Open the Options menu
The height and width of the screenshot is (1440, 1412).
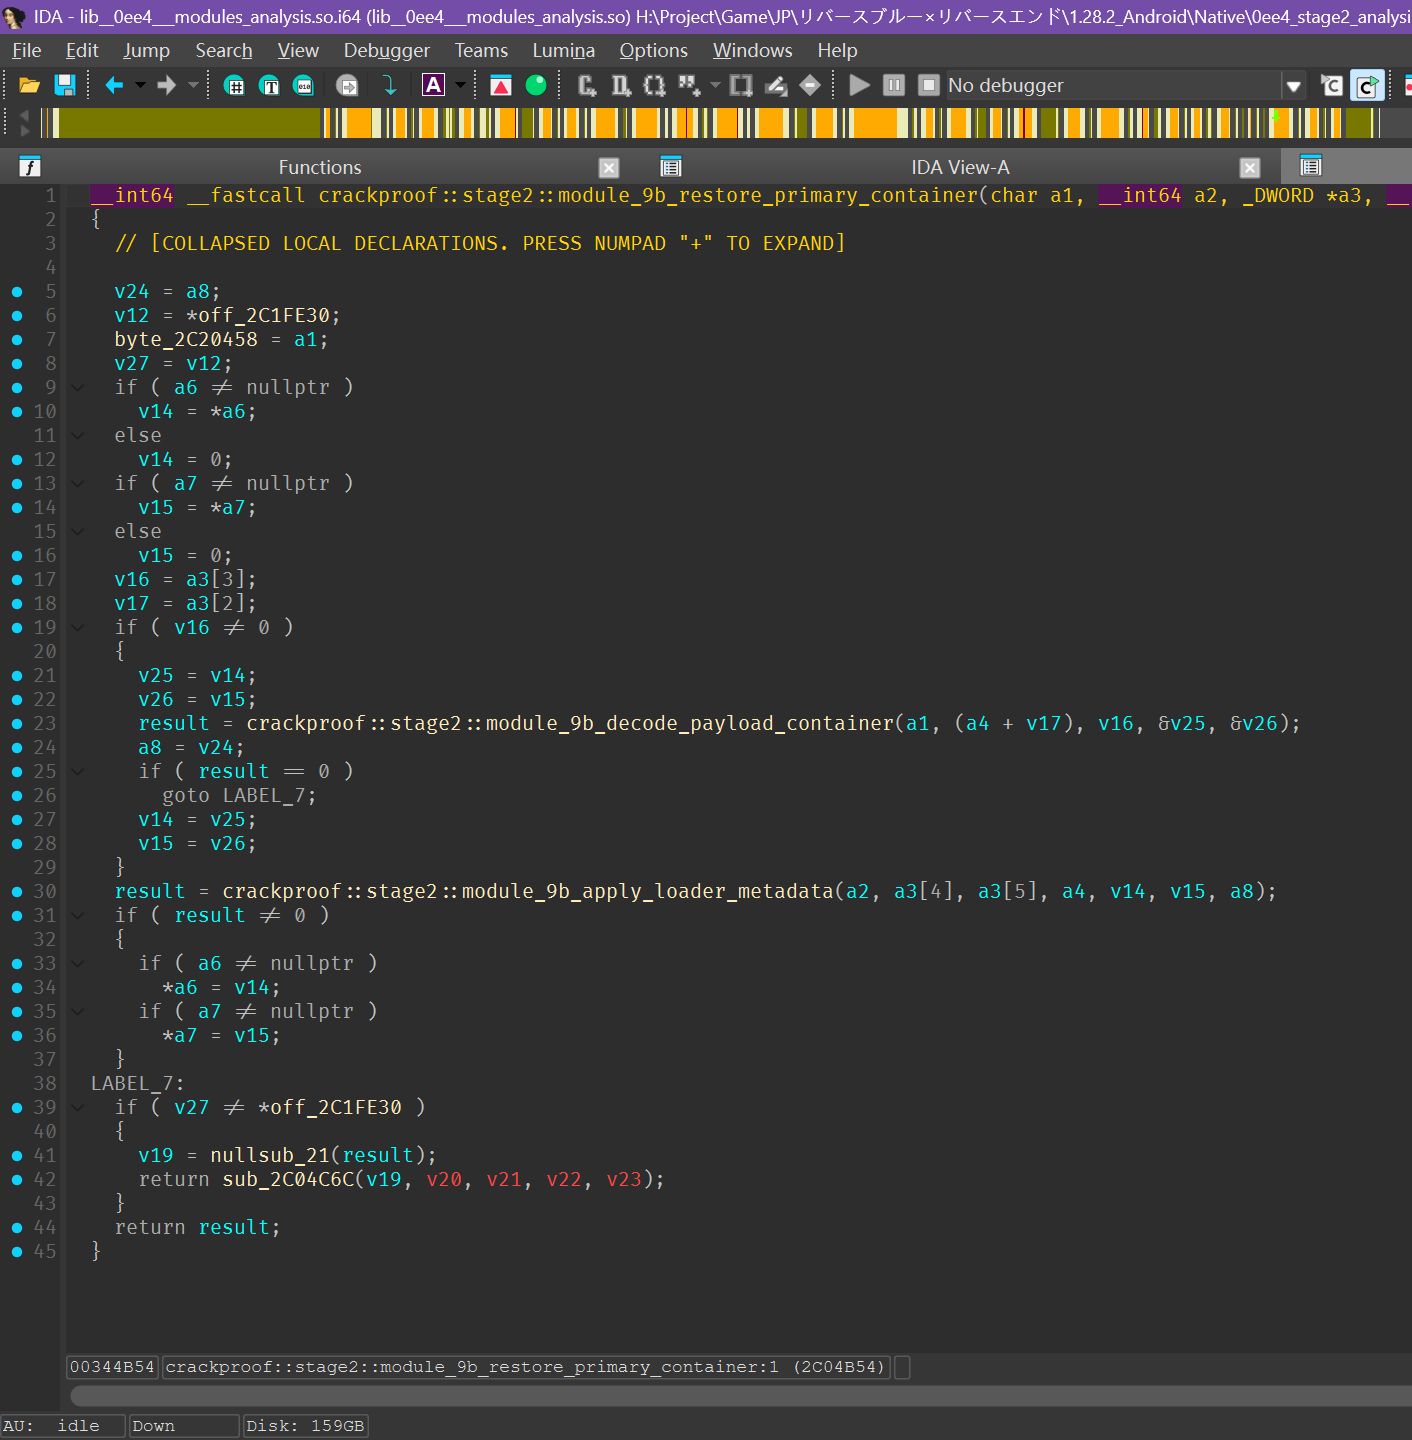coord(653,50)
